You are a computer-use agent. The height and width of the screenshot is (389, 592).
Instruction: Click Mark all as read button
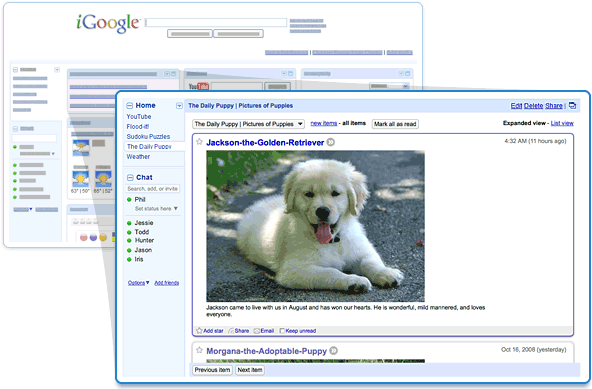coord(395,124)
